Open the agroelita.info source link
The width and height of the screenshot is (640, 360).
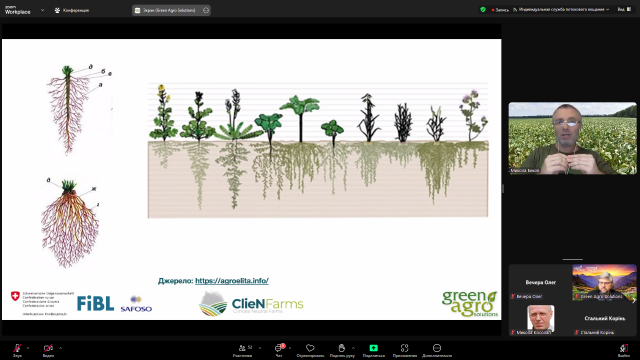coord(231,281)
